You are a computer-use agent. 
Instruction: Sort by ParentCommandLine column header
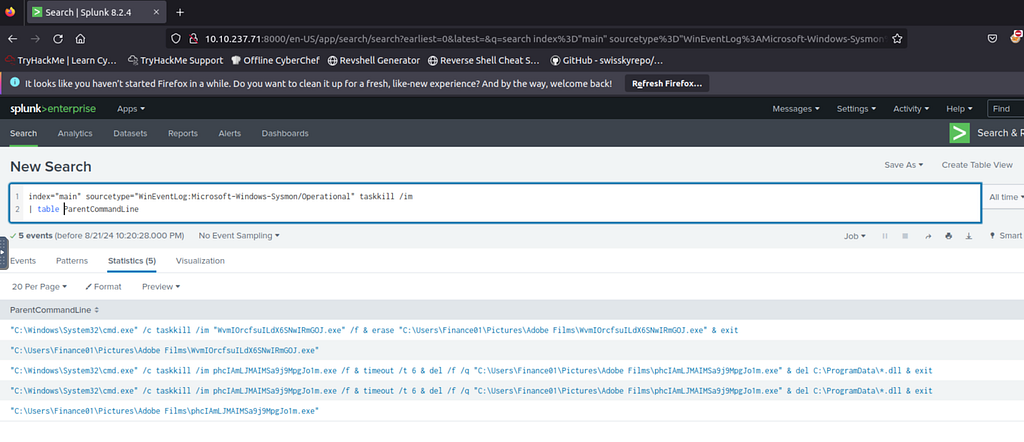(x=55, y=309)
